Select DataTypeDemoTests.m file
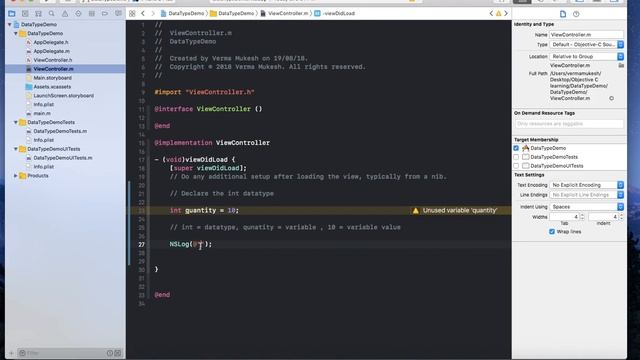The width and height of the screenshot is (640, 360). tap(60, 131)
